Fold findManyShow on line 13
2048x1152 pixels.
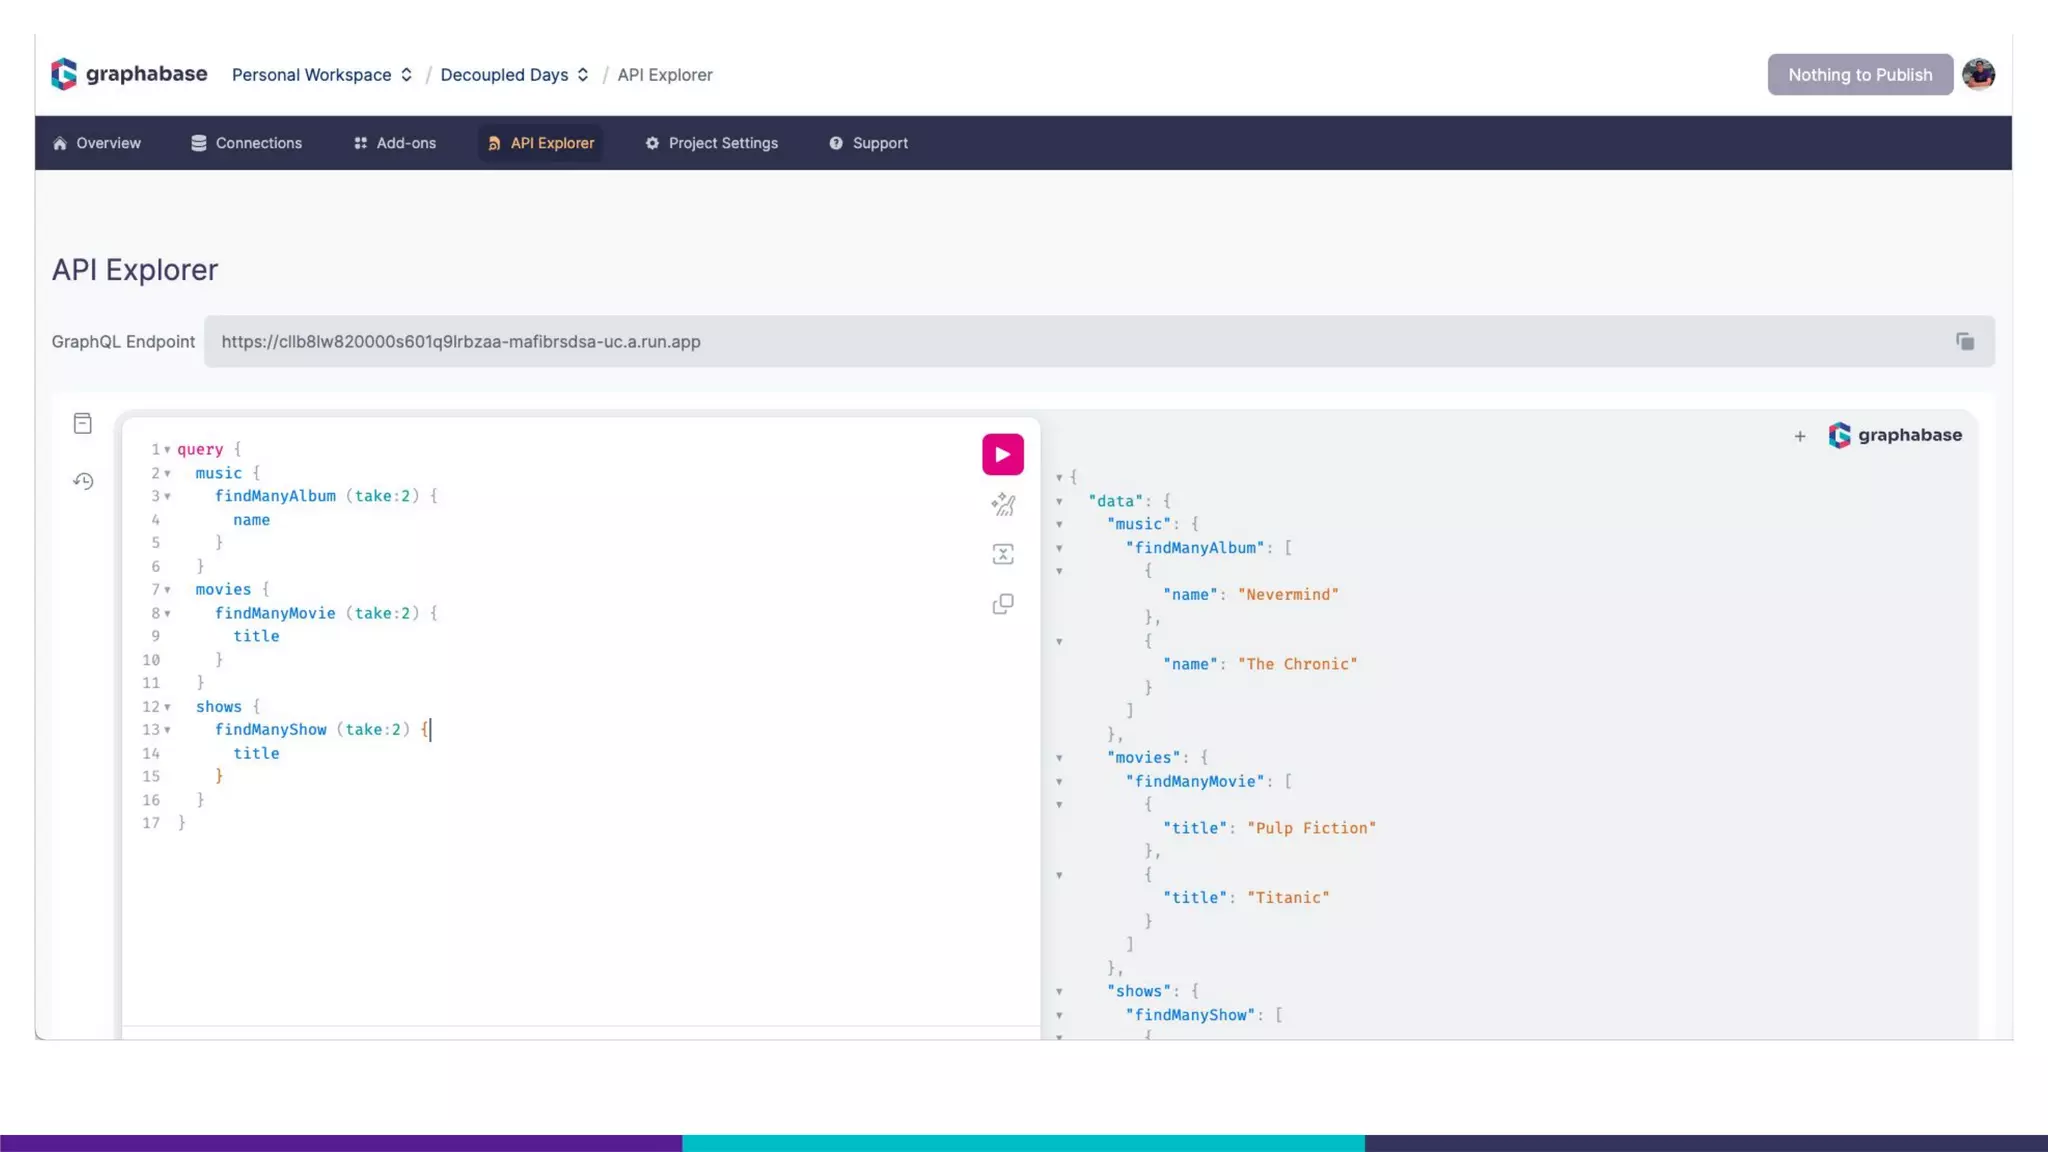(167, 731)
